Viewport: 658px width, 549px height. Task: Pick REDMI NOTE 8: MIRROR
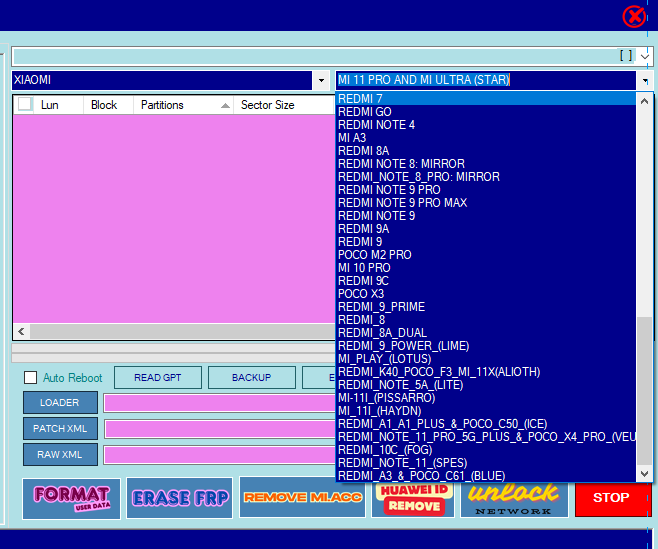click(x=486, y=164)
